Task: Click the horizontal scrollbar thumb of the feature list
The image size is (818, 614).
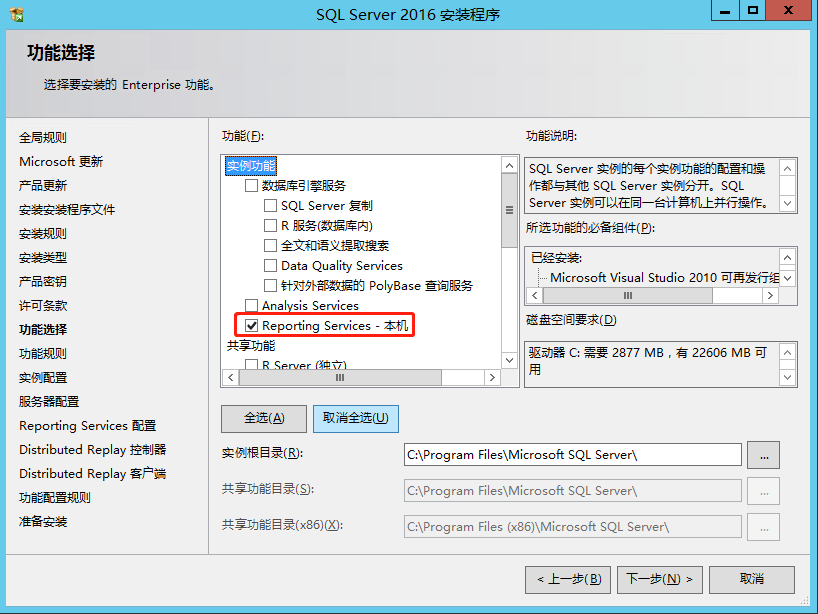Action: (x=340, y=377)
